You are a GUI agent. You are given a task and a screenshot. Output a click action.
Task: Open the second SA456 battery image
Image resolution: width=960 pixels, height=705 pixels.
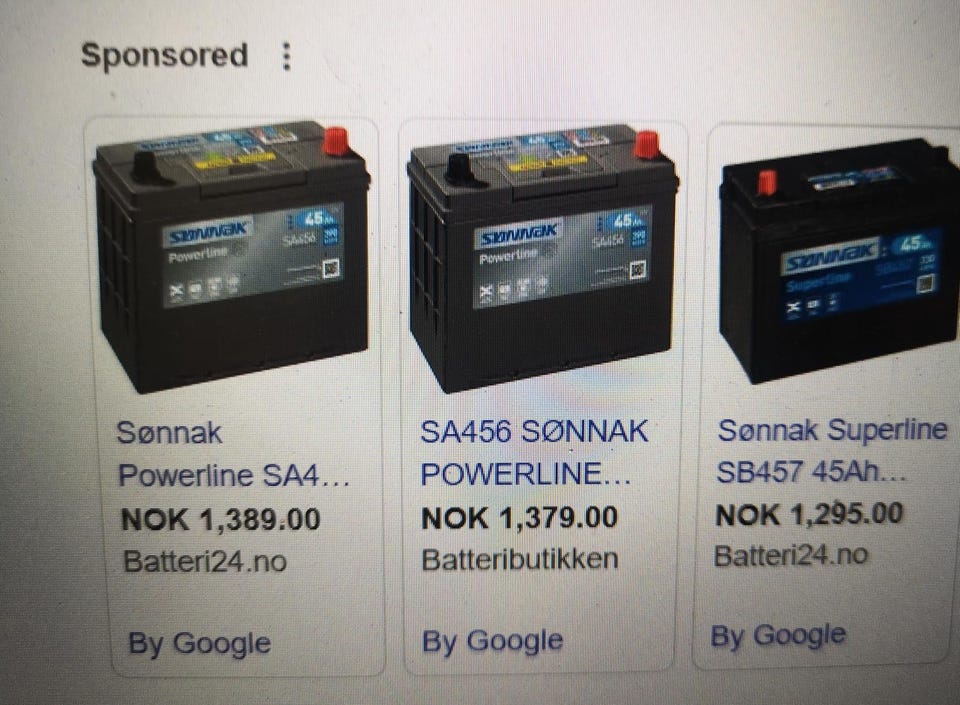[x=543, y=258]
